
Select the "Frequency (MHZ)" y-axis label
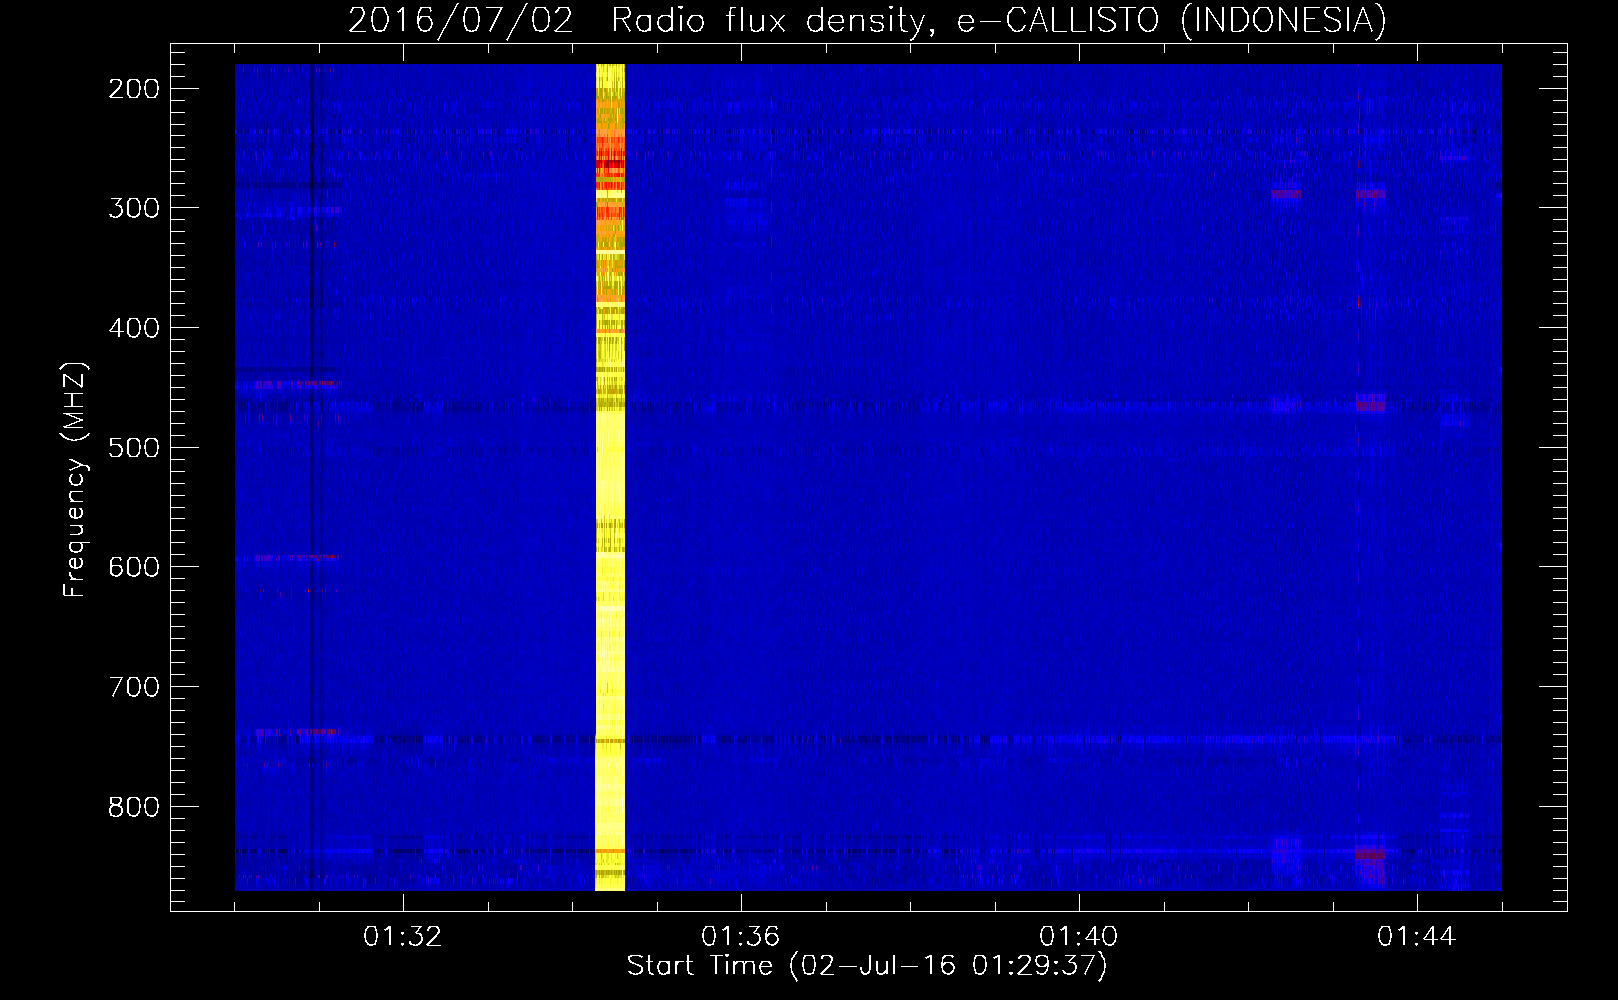click(75, 480)
